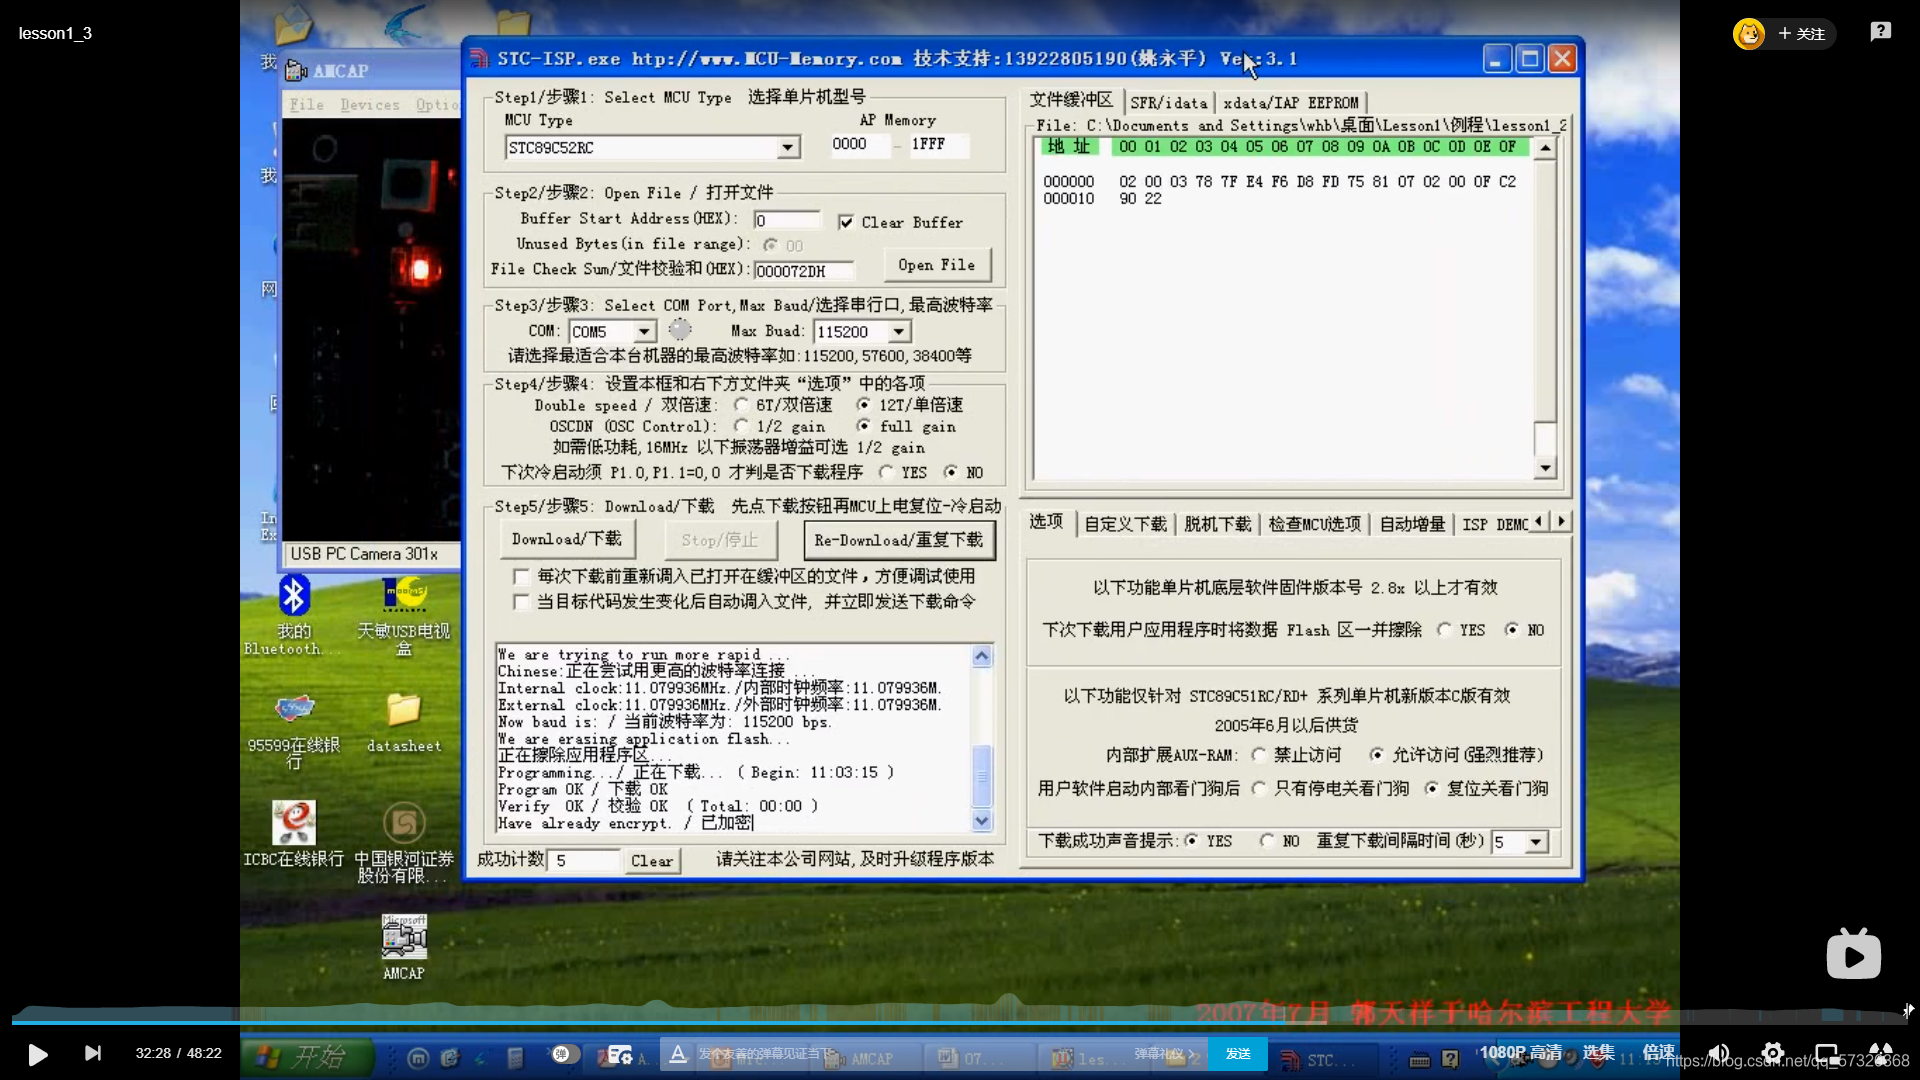Skip to next video in player
The image size is (1920, 1080).
pos(92,1053)
